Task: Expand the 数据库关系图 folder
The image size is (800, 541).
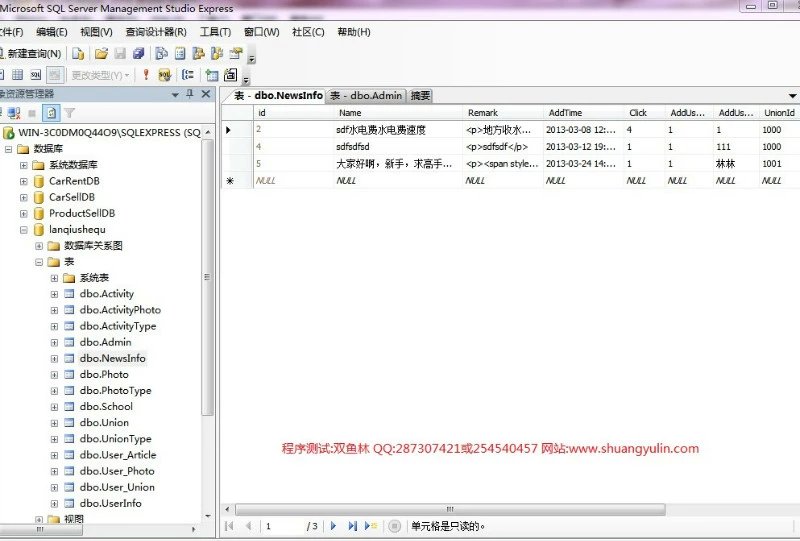Action: coord(39,246)
